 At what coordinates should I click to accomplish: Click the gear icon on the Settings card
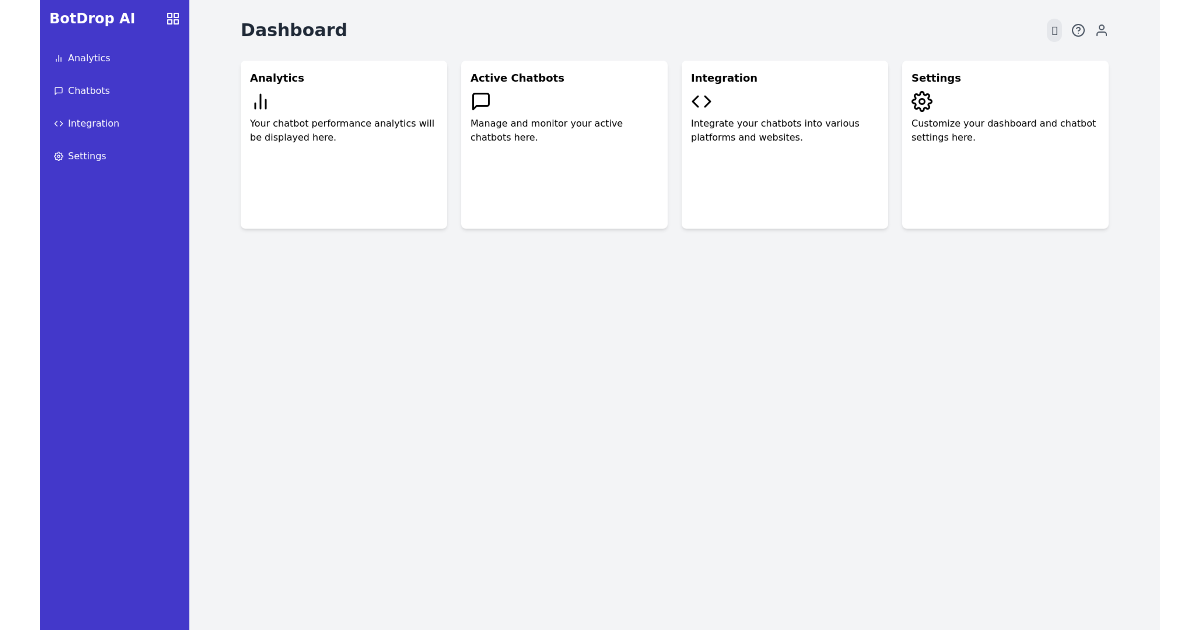pyautogui.click(x=921, y=101)
